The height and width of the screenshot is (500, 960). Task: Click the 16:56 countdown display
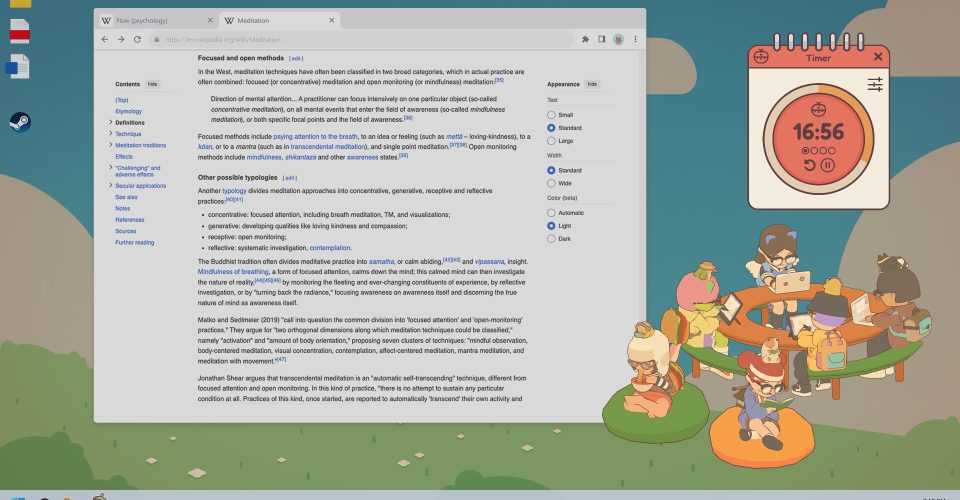click(819, 132)
